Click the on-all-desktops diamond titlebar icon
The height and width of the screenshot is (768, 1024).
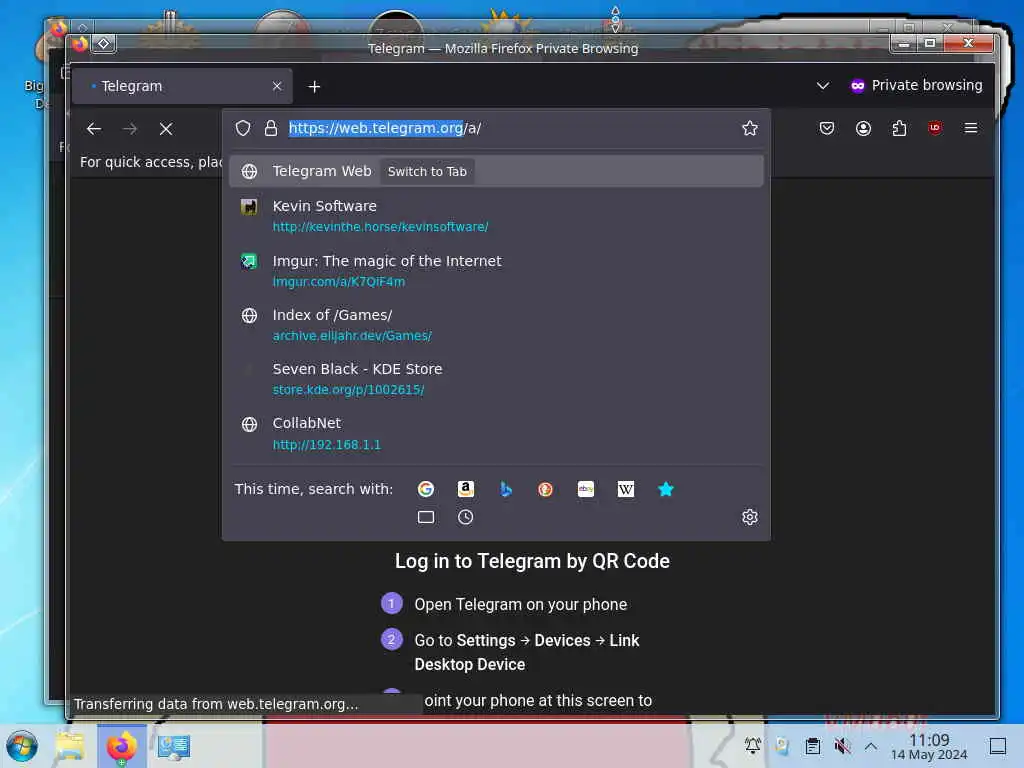pyautogui.click(x=104, y=44)
